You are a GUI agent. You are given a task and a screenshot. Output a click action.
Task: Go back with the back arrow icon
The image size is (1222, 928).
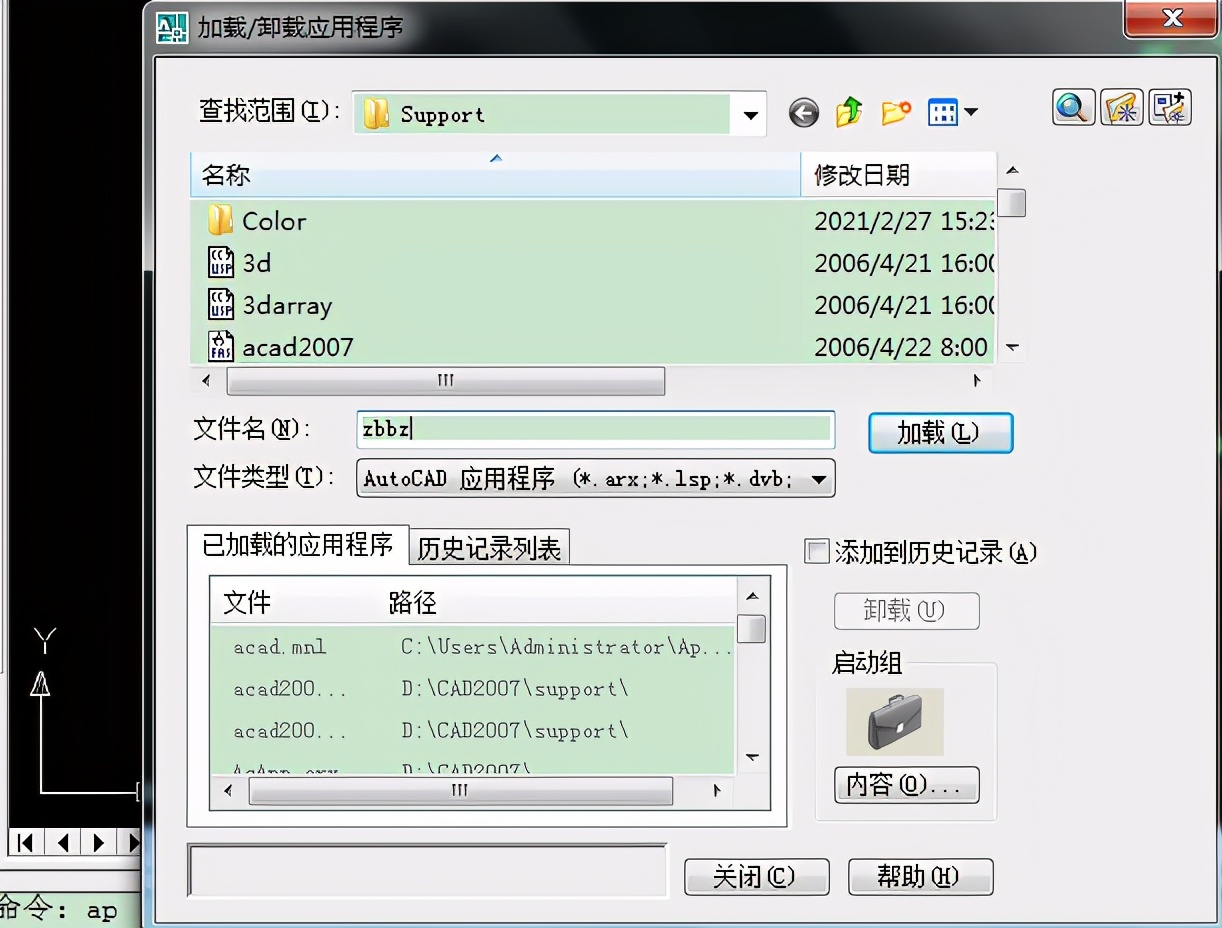point(803,112)
